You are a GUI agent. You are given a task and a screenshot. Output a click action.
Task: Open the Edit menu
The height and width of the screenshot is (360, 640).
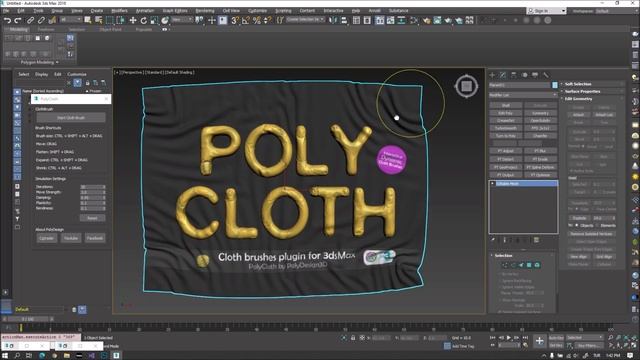[x=21, y=10]
